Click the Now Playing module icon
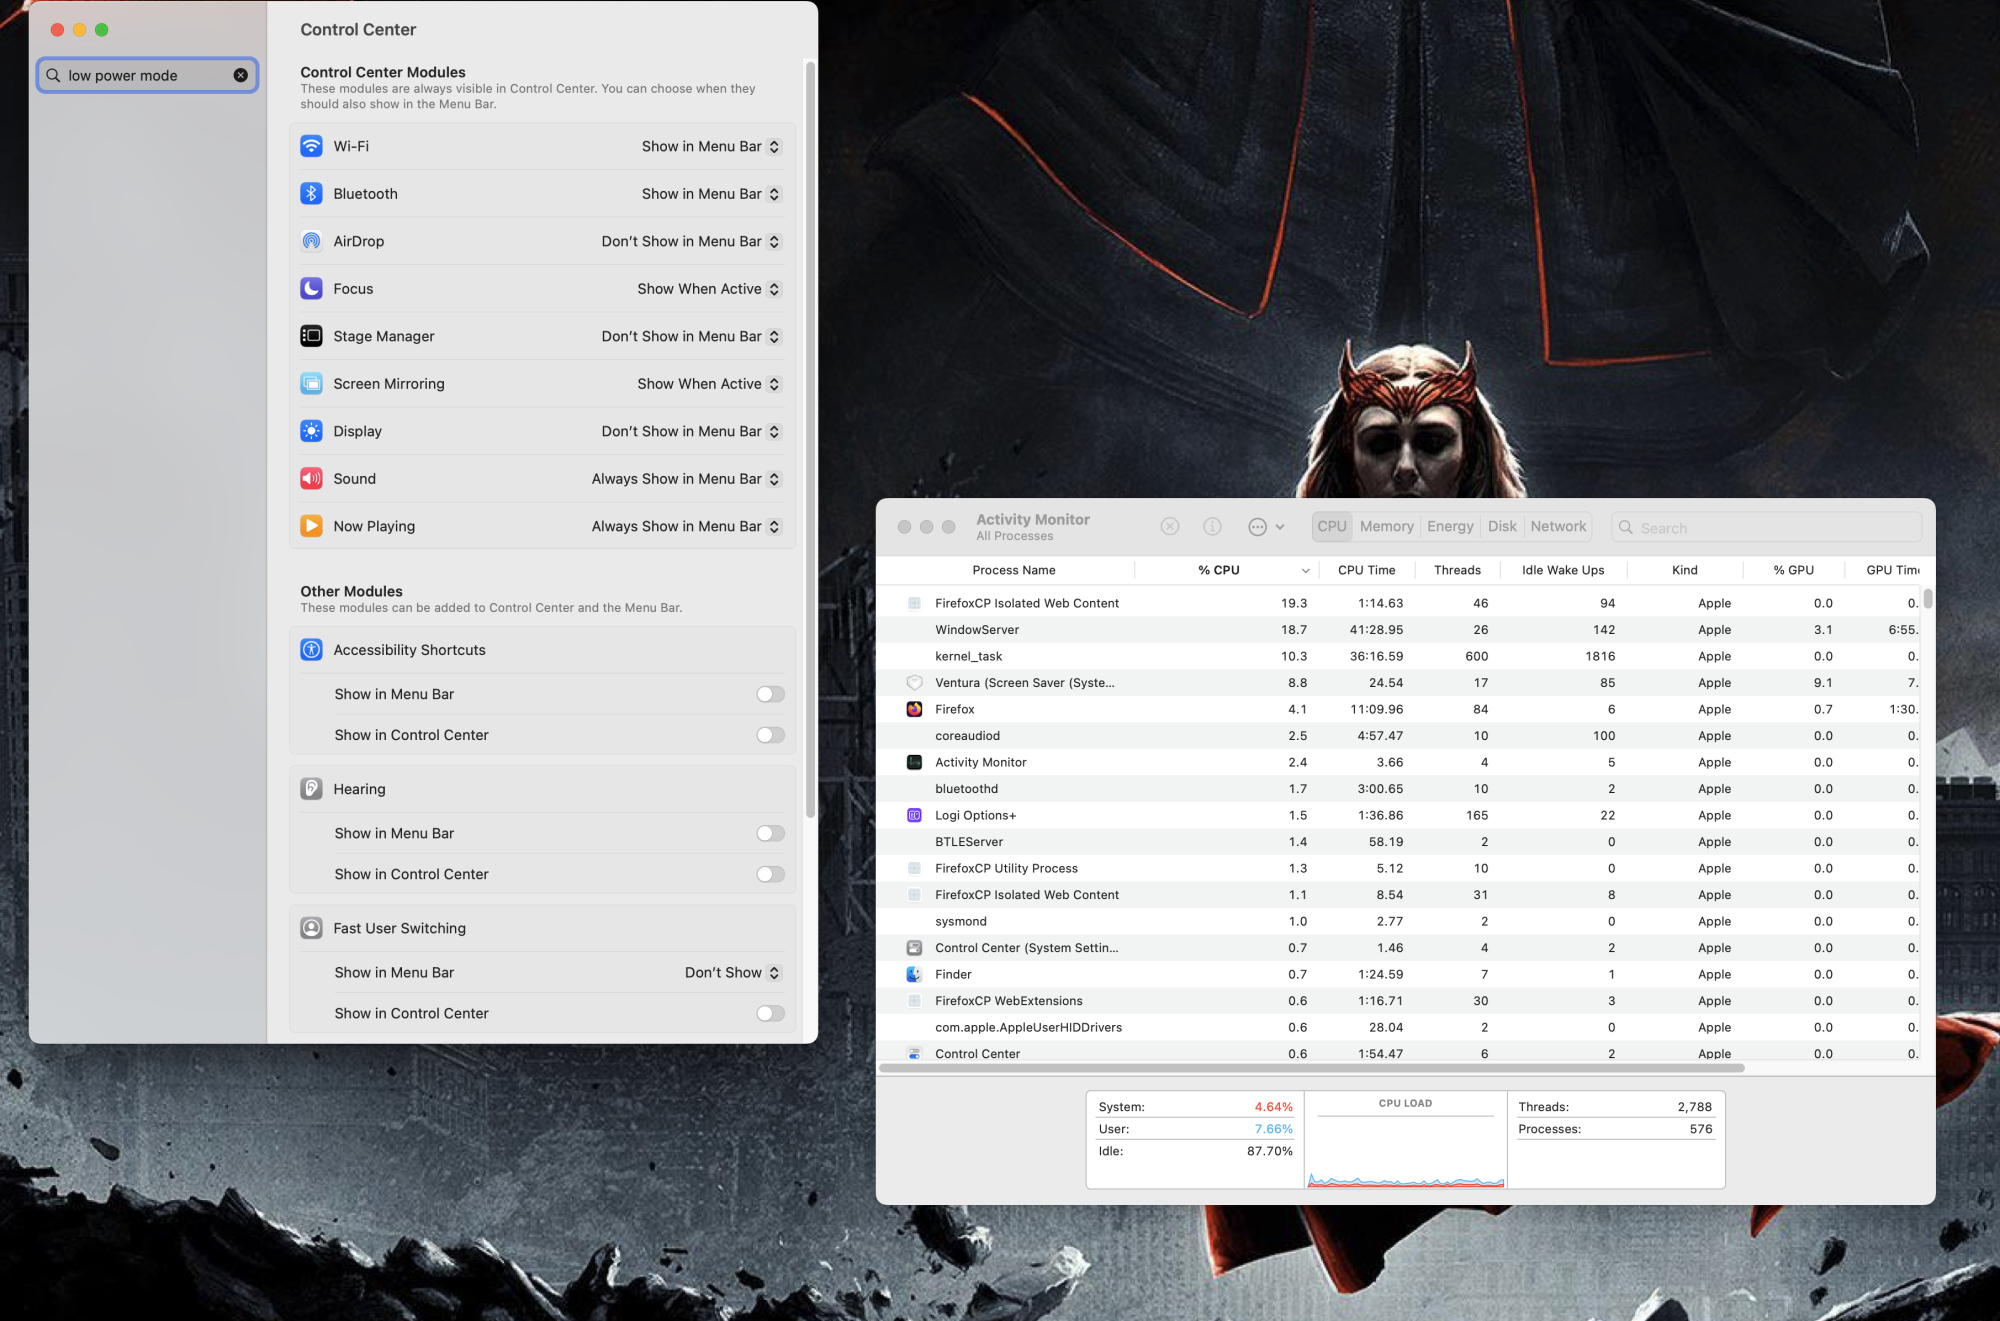This screenshot has width=2000, height=1321. click(x=311, y=526)
